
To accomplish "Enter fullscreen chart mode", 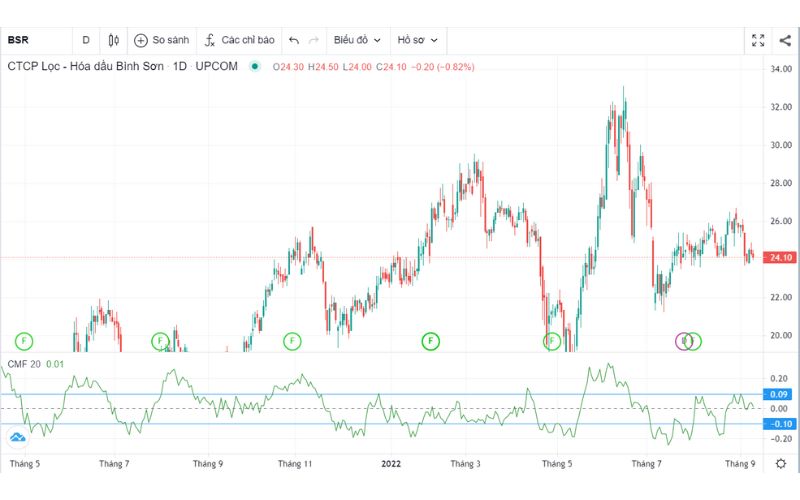I will [x=758, y=40].
